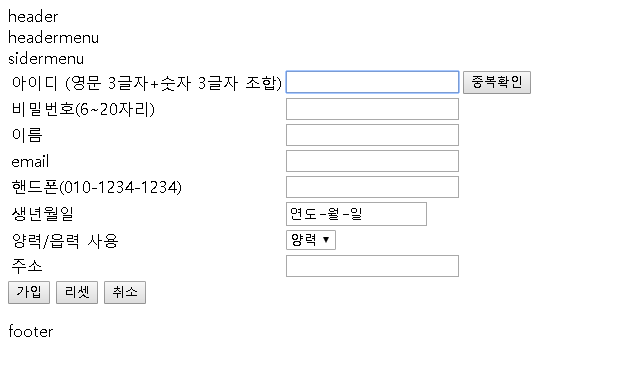Select the 주소 address field
This screenshot has width=632, height=387.
click(372, 266)
